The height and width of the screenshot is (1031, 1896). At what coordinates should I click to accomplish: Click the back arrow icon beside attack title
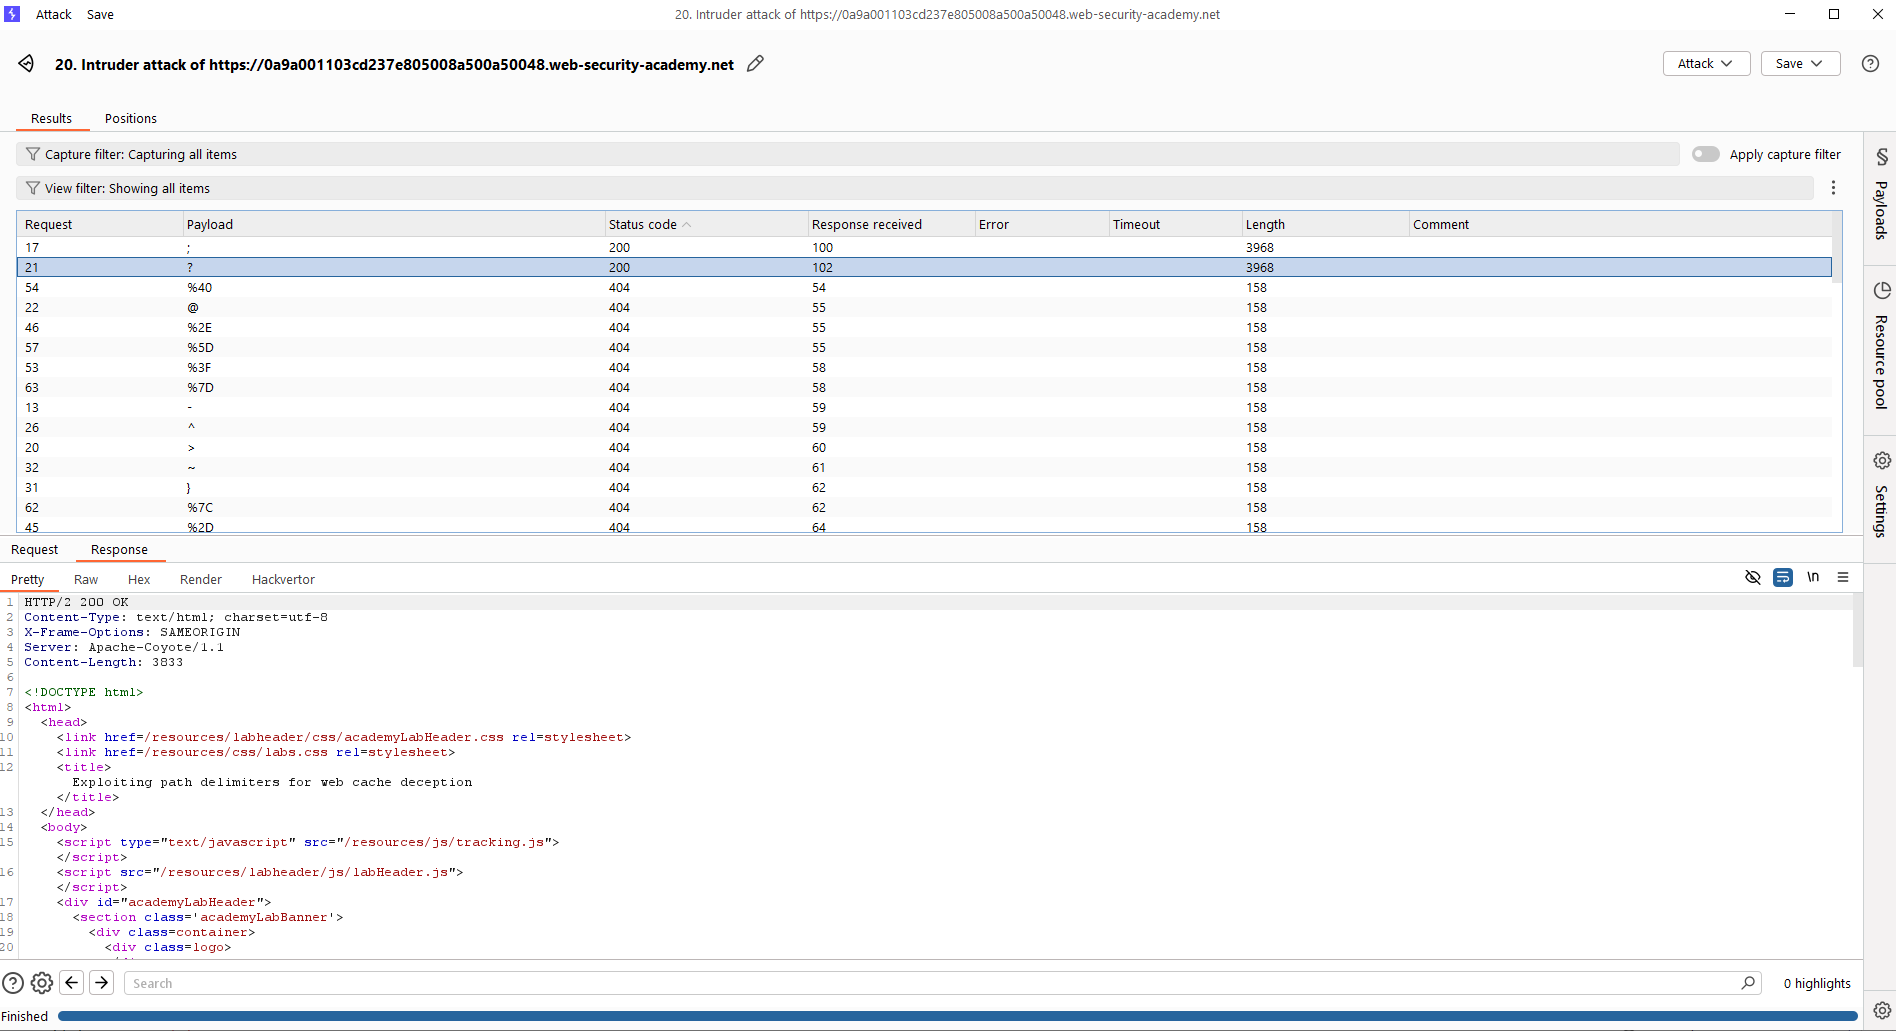click(x=26, y=64)
